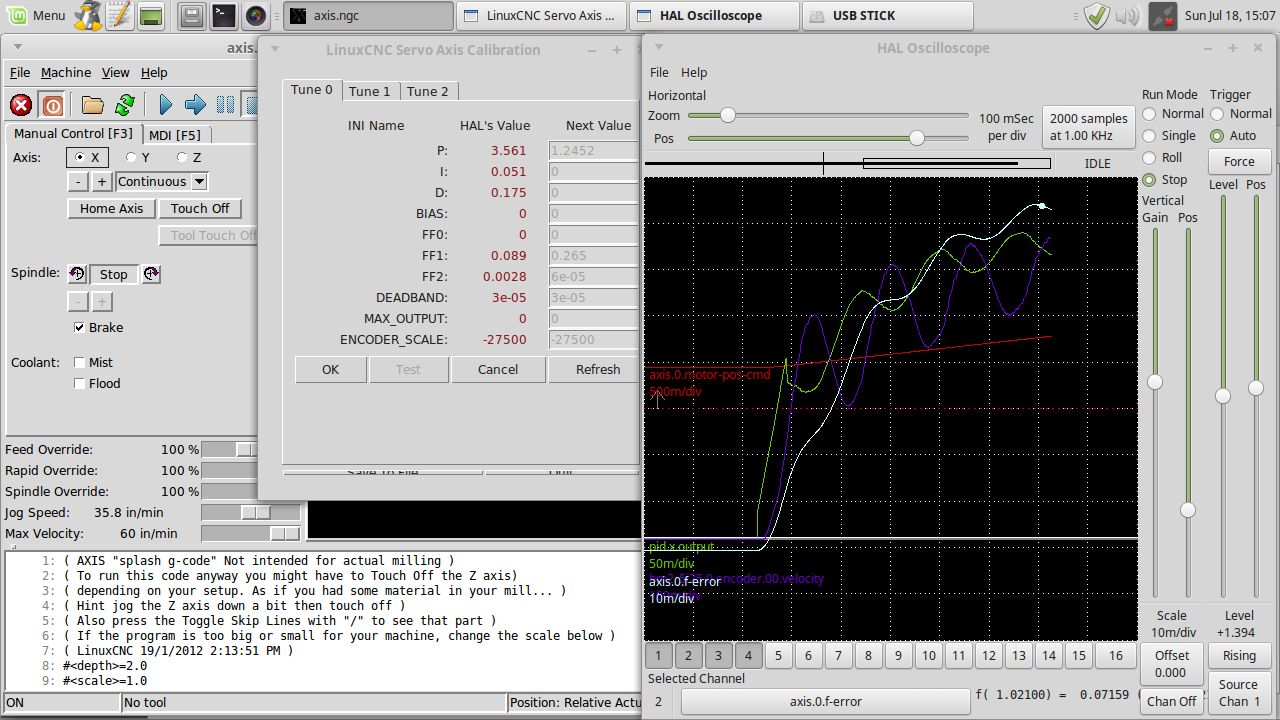1280x720 pixels.
Task: Toggle the spindle Brake checkbox
Action: pos(80,328)
